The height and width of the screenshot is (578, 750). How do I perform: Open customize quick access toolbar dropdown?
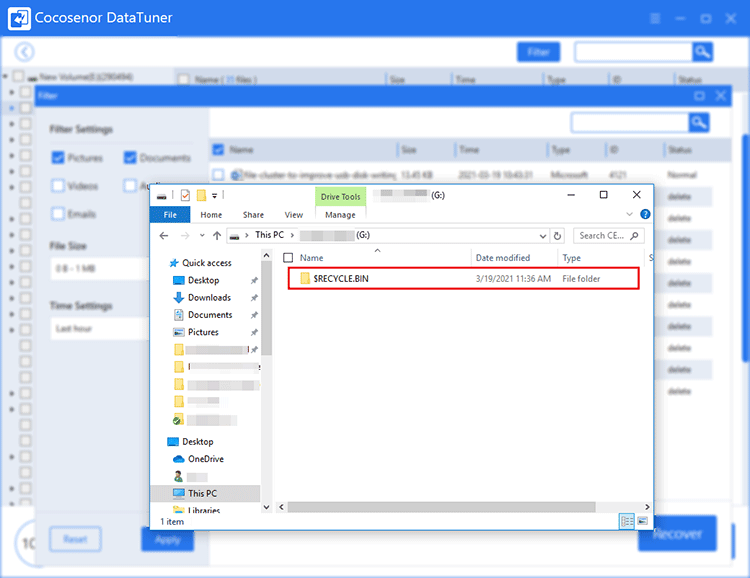point(215,195)
